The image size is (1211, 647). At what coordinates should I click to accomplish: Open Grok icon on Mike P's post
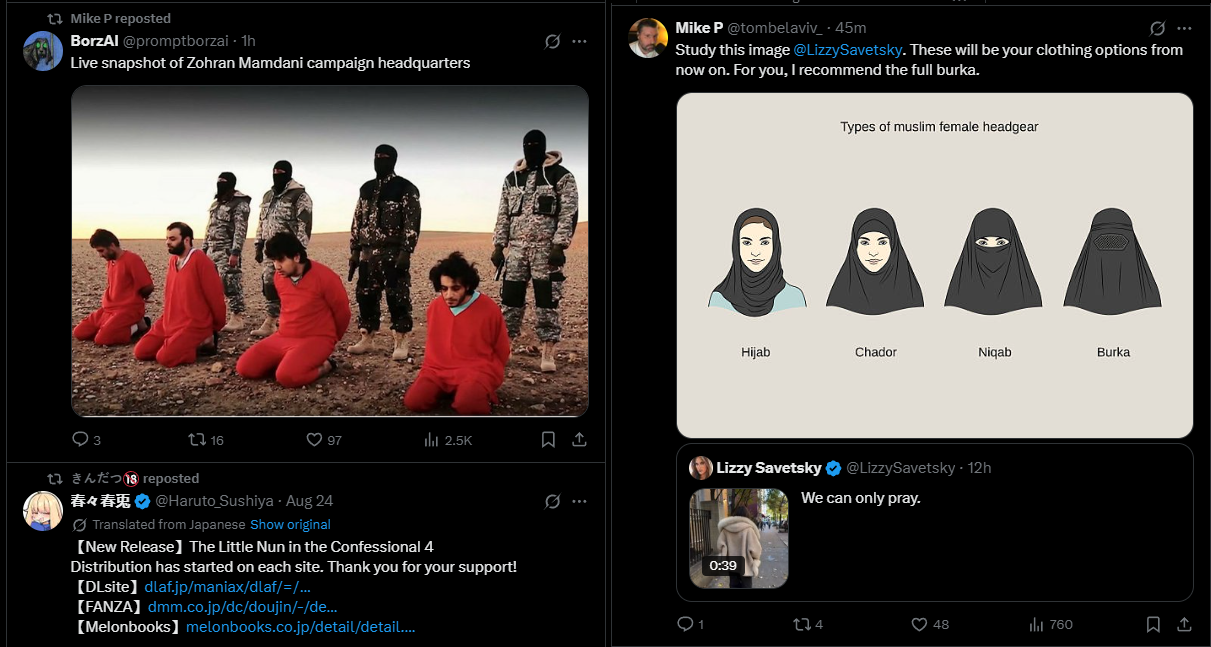coord(1157,28)
